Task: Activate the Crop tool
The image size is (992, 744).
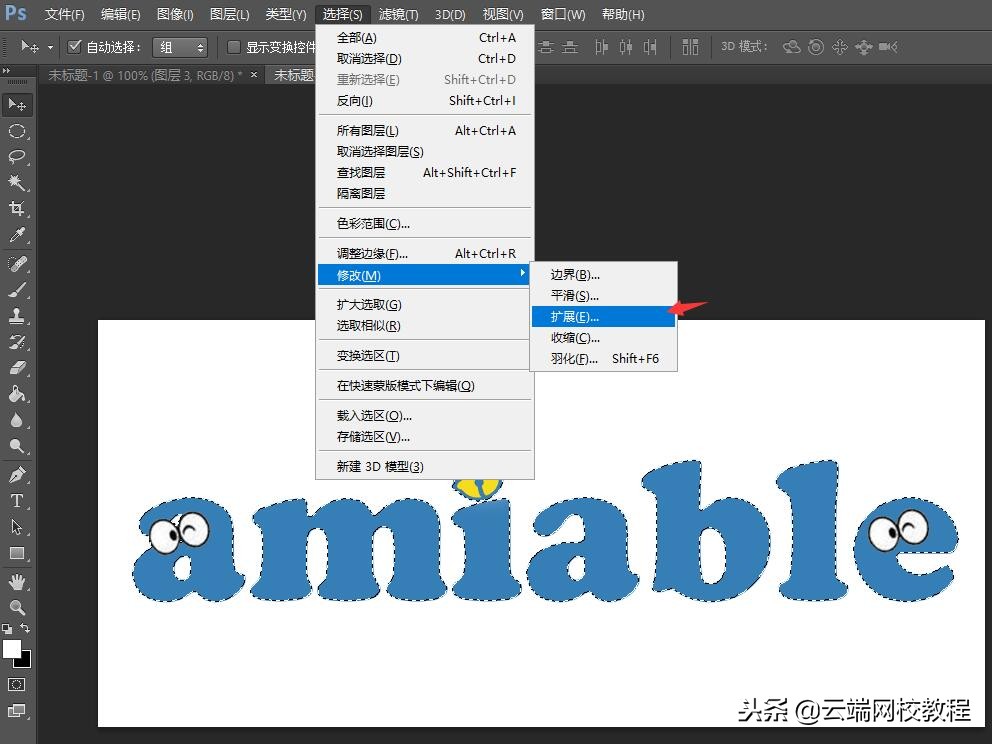Action: (x=16, y=209)
